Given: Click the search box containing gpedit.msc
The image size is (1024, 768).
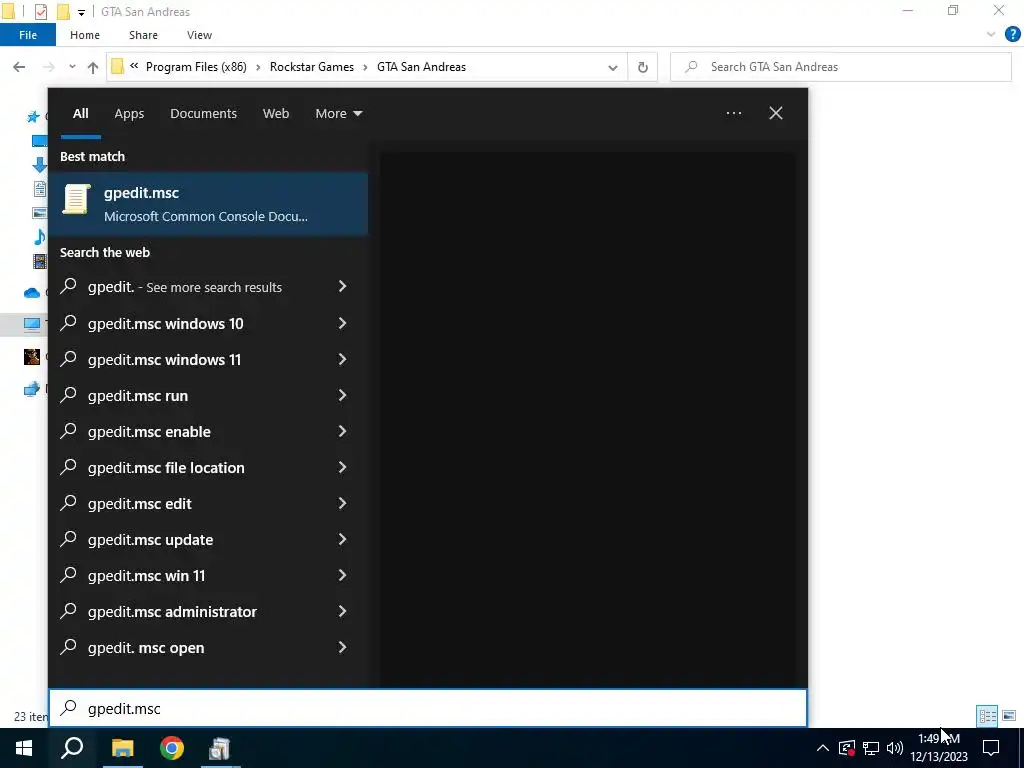Looking at the screenshot, I should (x=428, y=709).
